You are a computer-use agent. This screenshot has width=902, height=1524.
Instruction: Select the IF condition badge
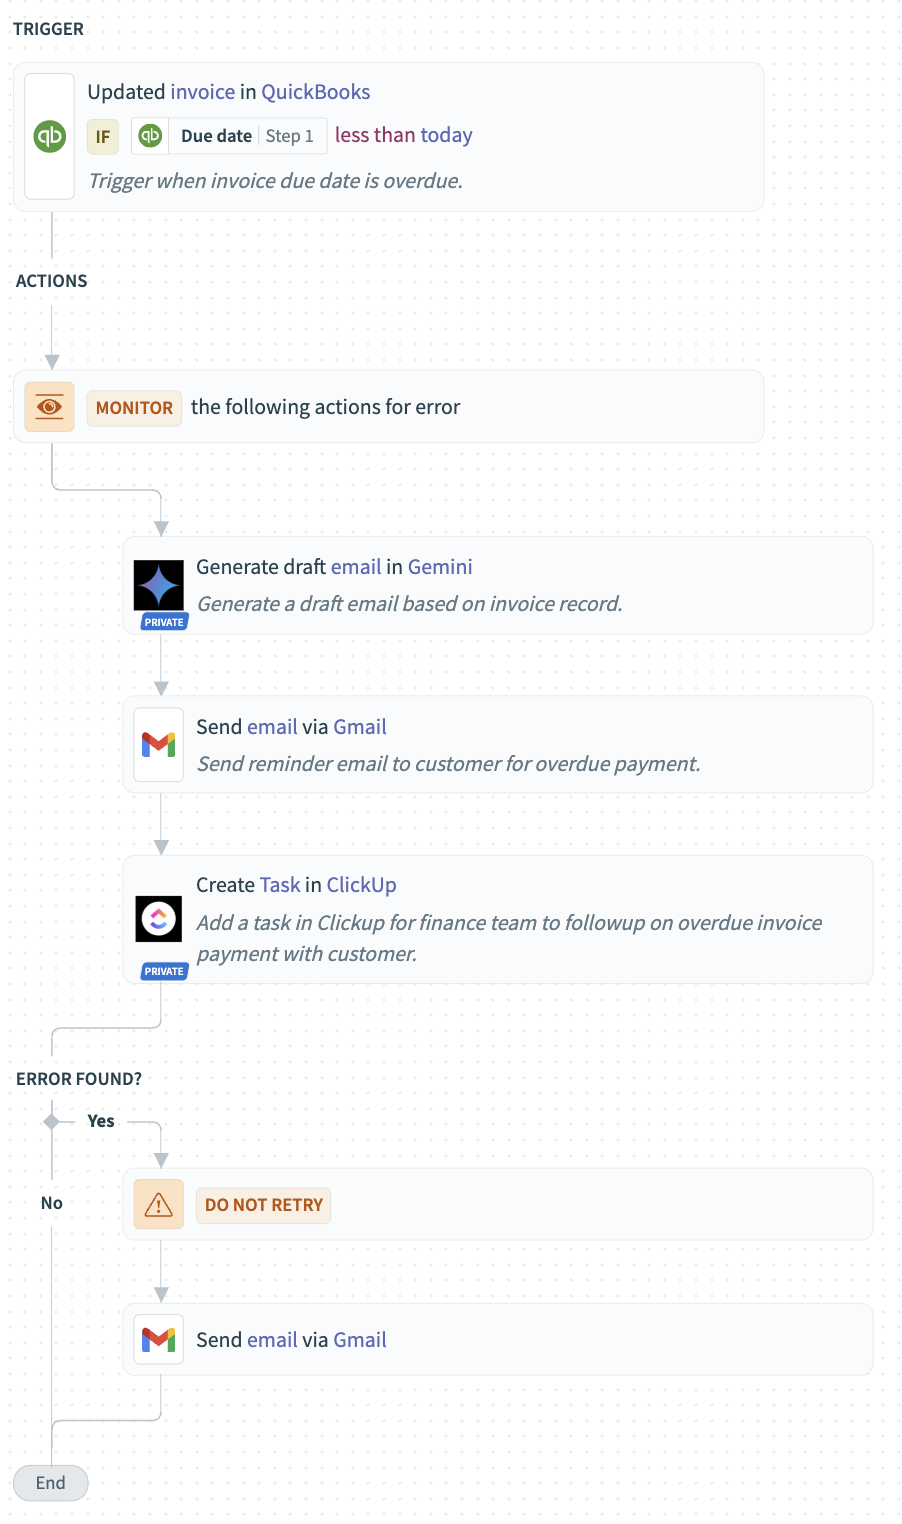click(x=103, y=136)
